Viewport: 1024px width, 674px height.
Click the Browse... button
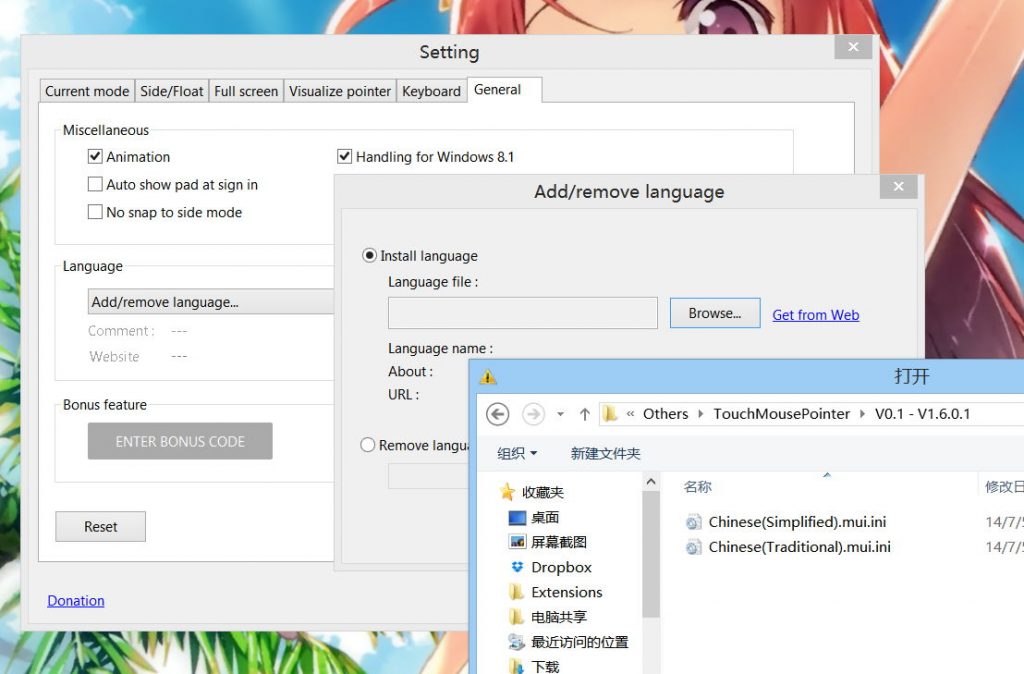(x=714, y=313)
